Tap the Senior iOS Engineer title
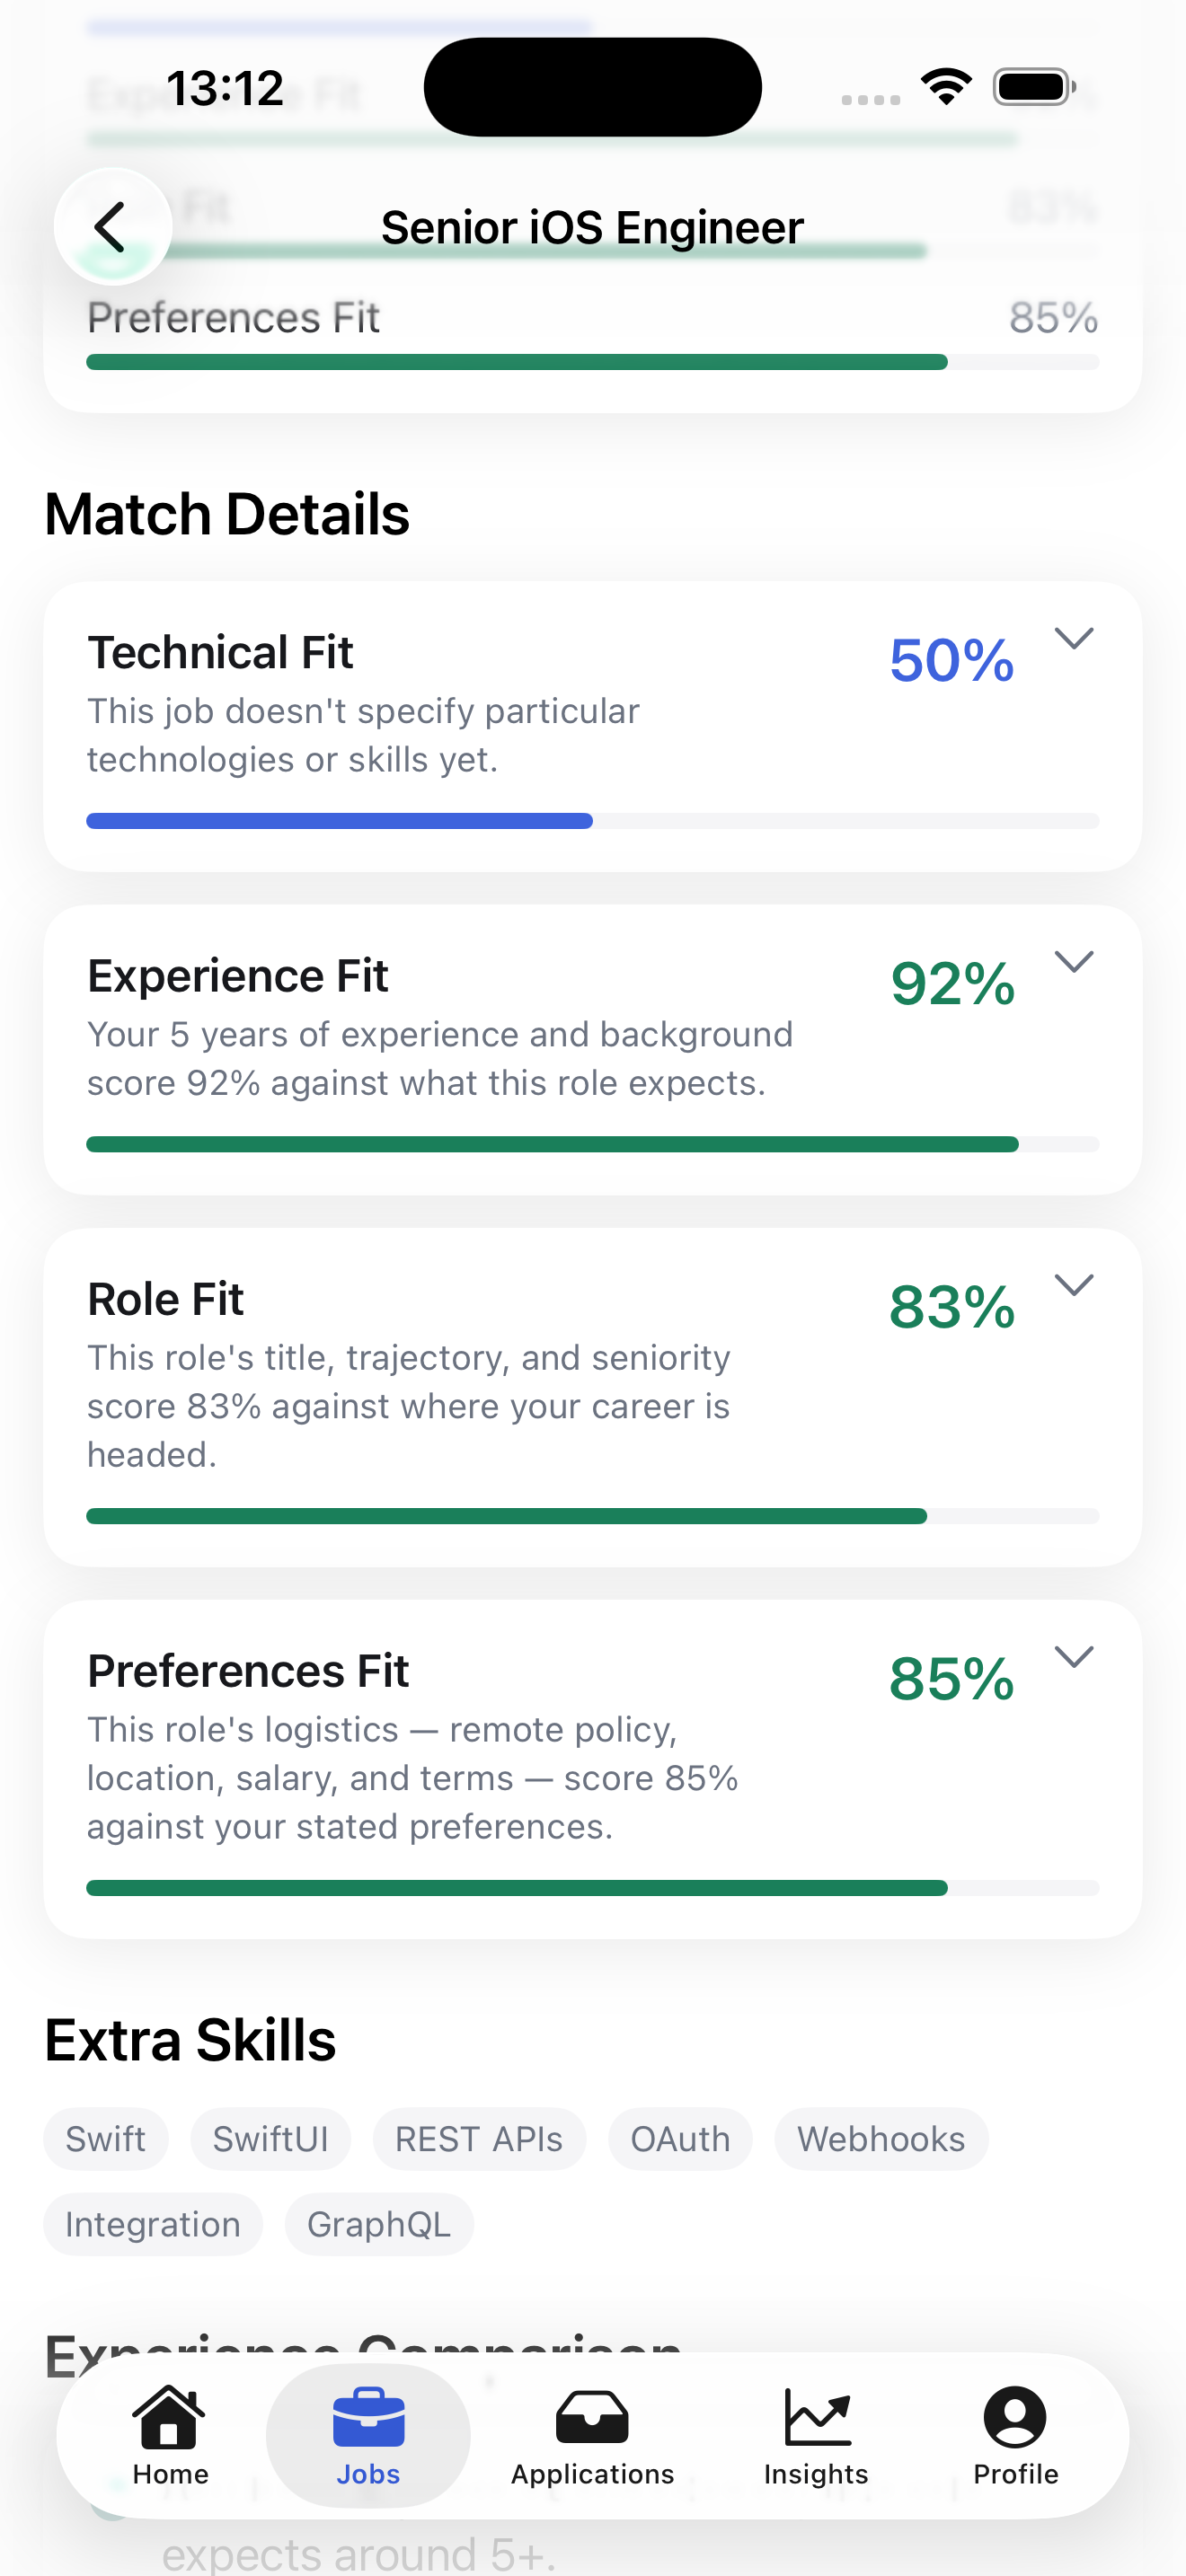Viewport: 1186px width, 2576px height. point(593,227)
